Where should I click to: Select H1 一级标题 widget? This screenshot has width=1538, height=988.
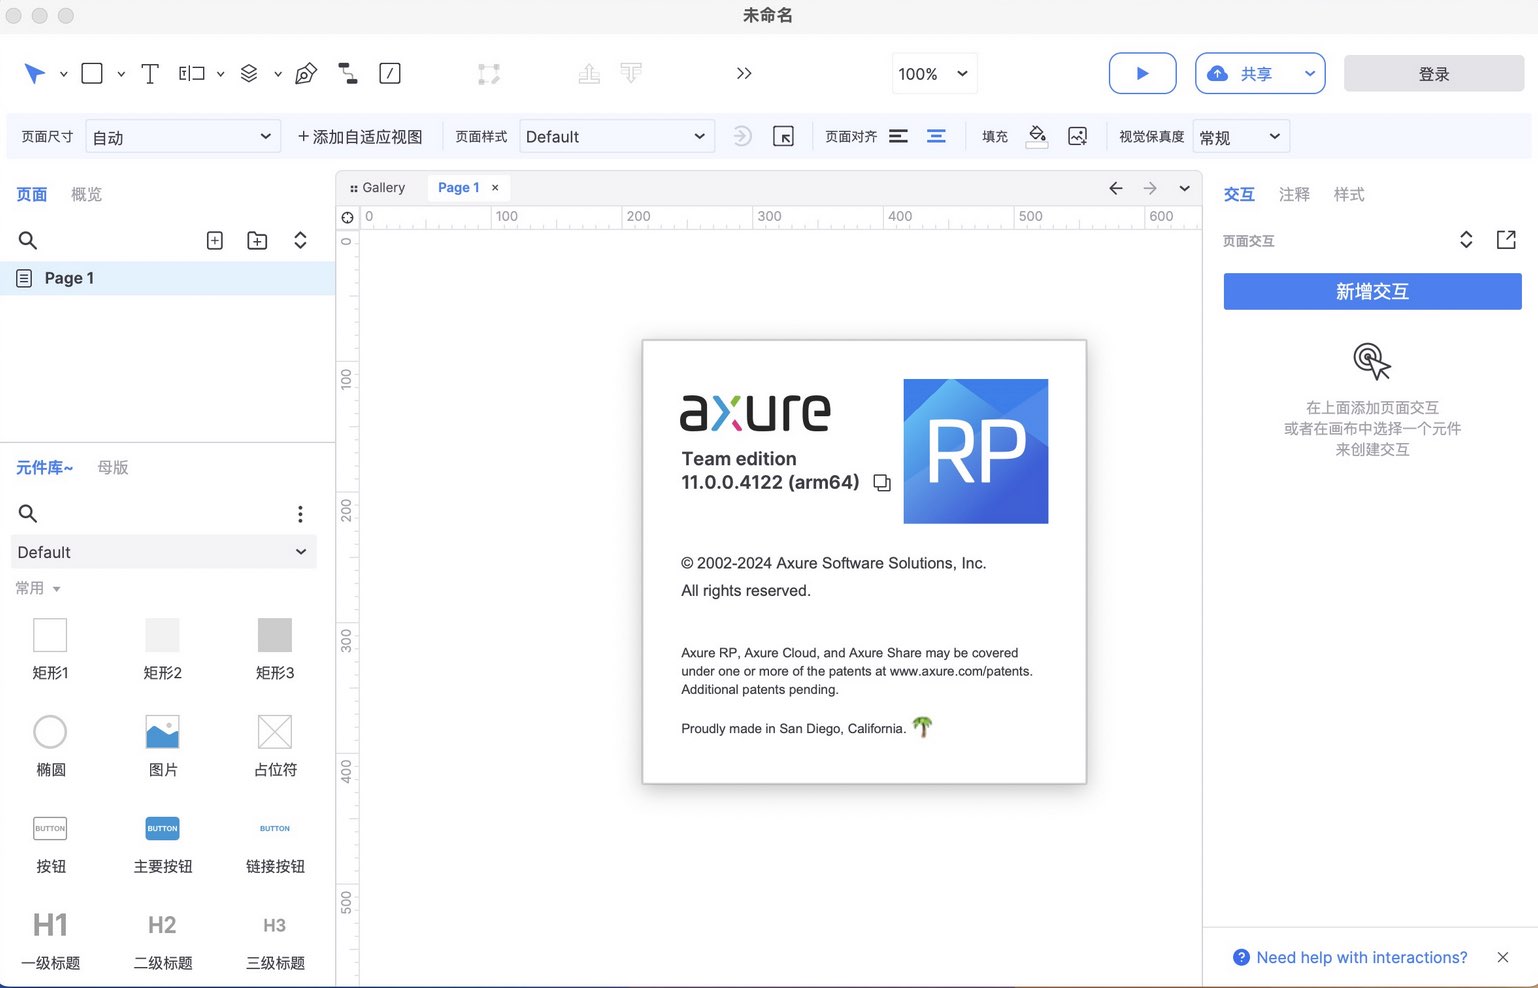pos(50,940)
